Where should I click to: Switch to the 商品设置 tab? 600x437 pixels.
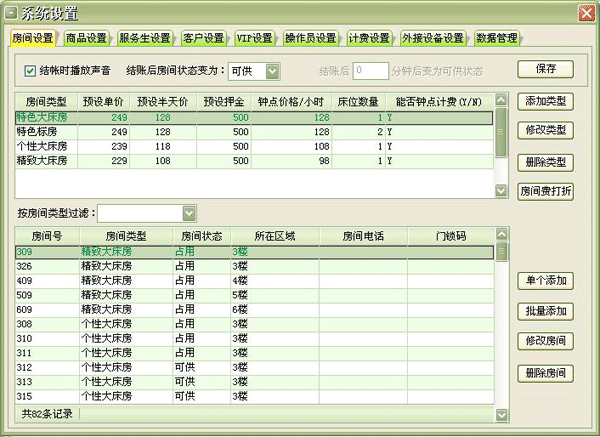click(87, 38)
